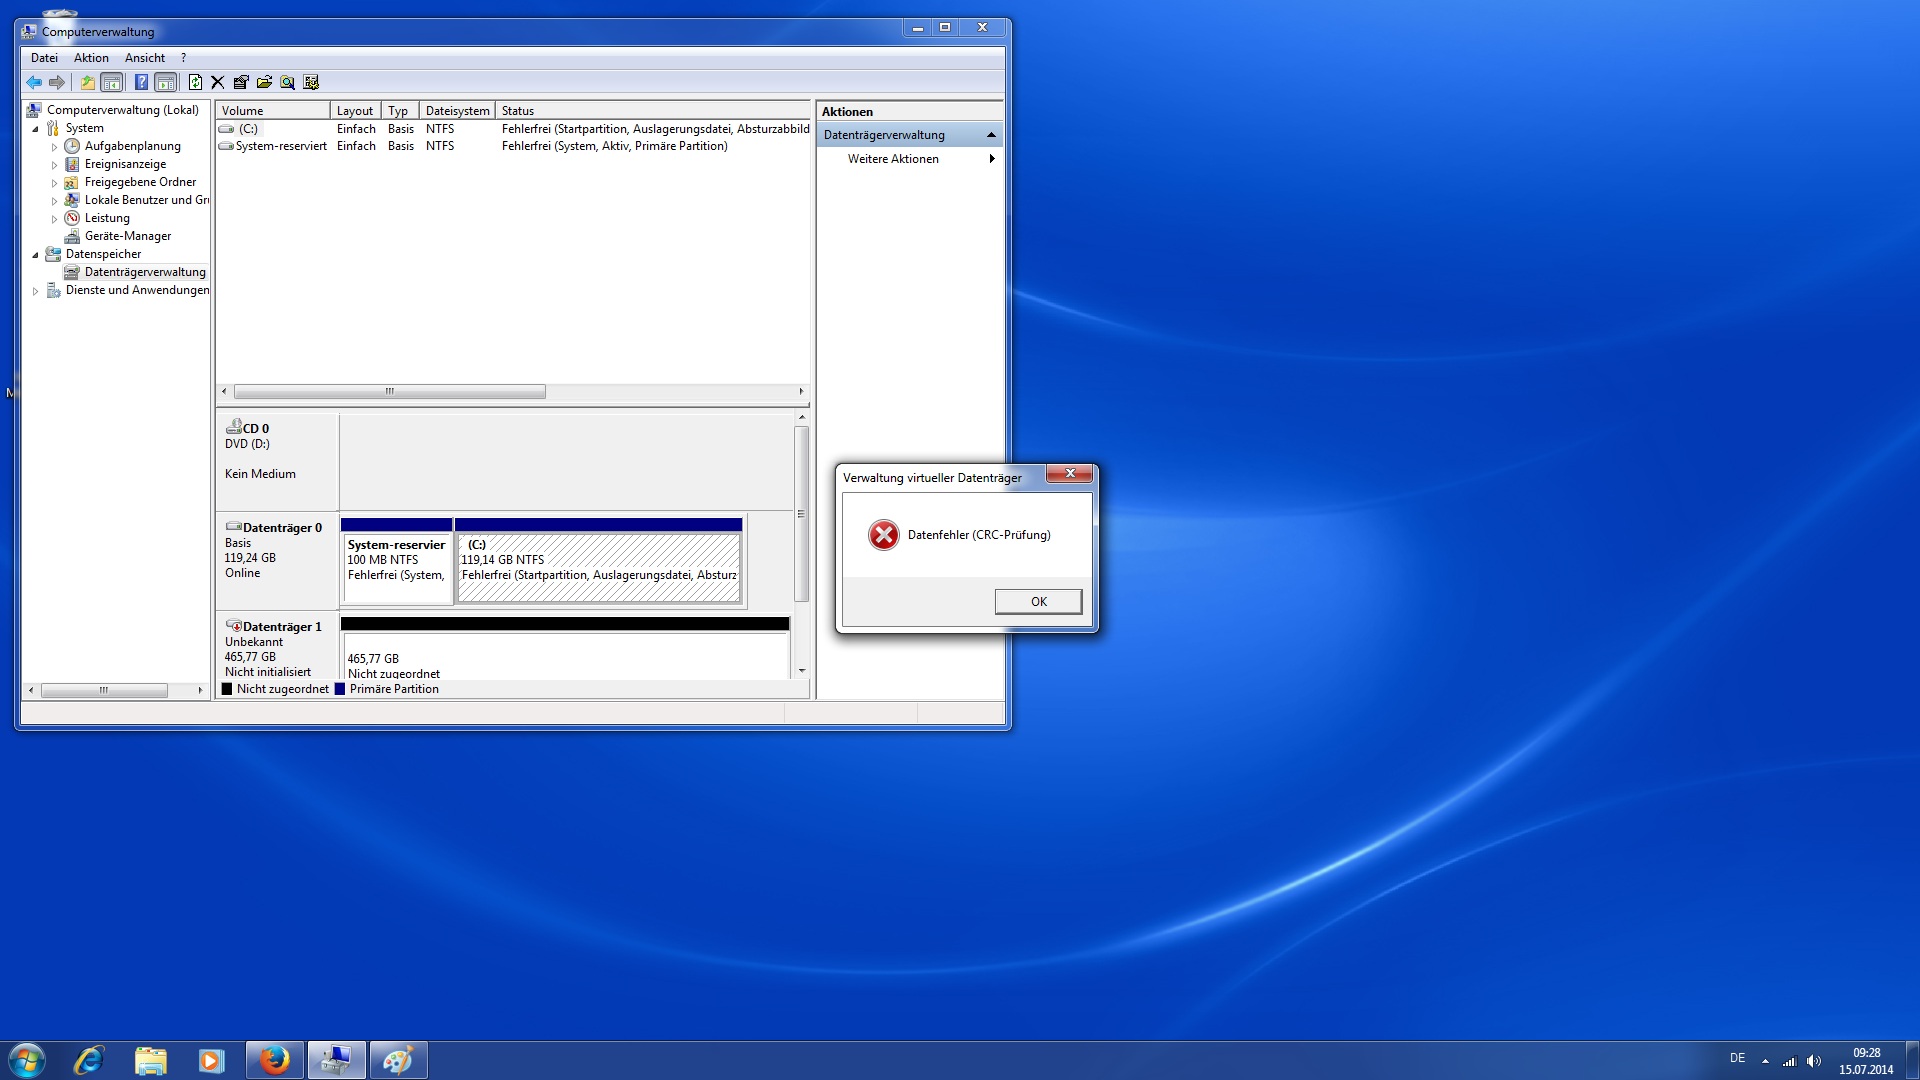1920x1080 pixels.
Task: Open the Ansicht menu
Action: (x=145, y=58)
